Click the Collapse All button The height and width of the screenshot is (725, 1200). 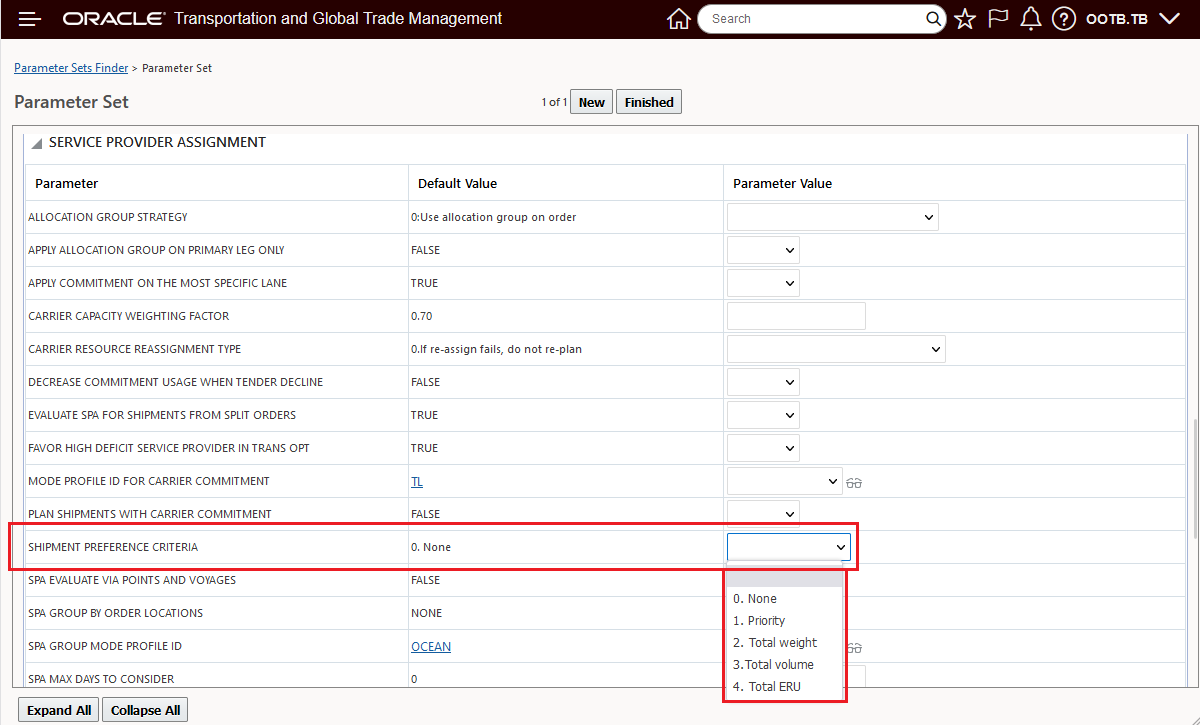[145, 710]
